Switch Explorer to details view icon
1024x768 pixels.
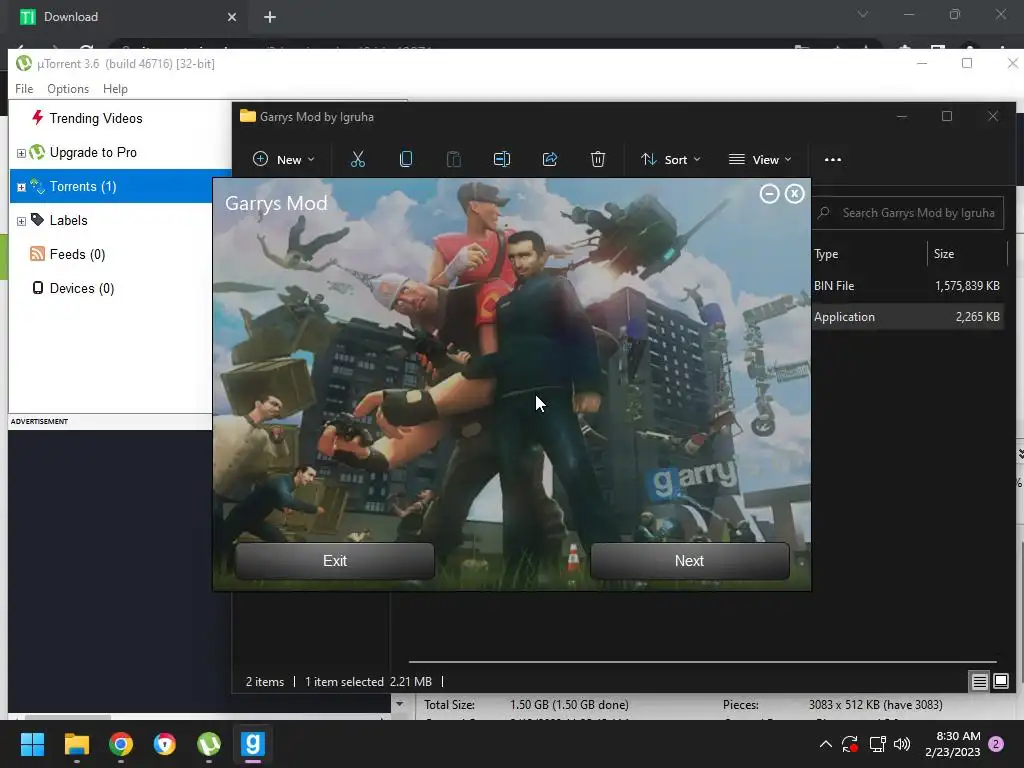(x=980, y=682)
